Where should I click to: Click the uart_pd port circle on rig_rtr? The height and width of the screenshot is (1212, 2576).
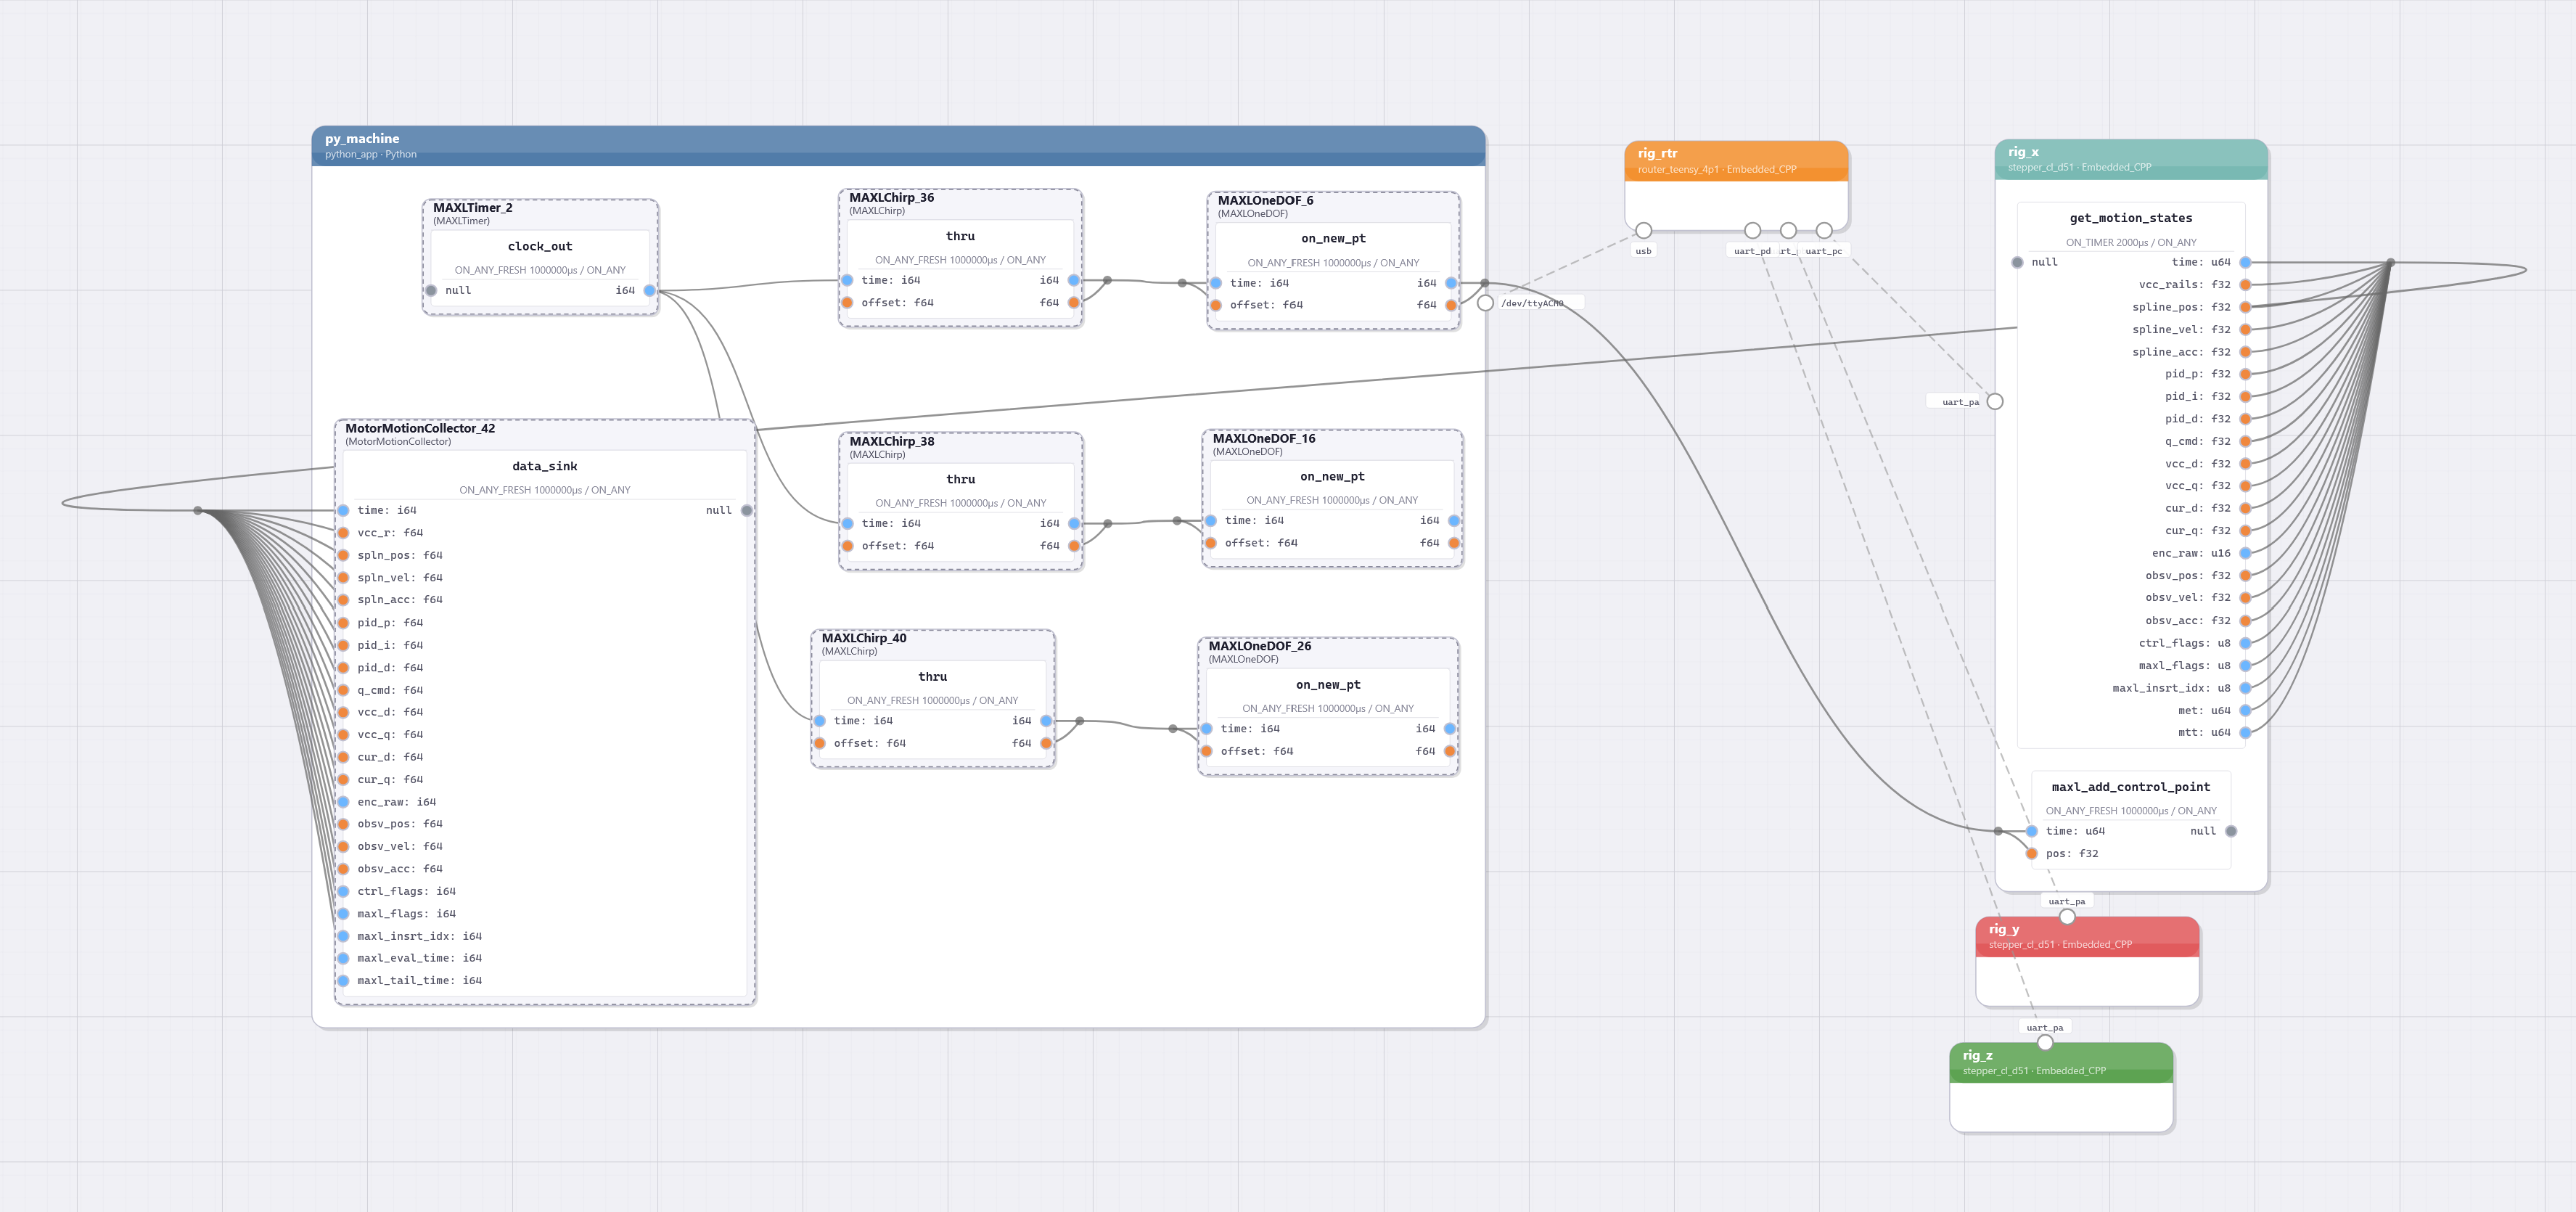pos(1752,230)
